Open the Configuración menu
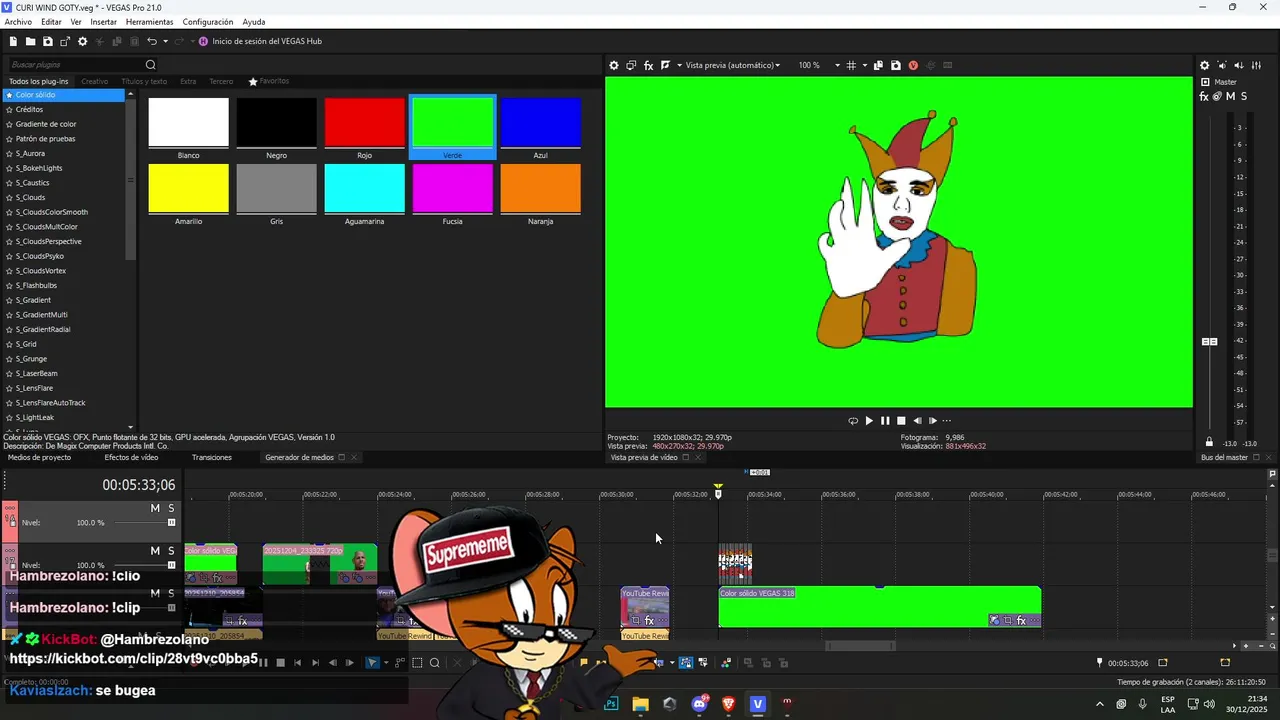 (x=208, y=22)
